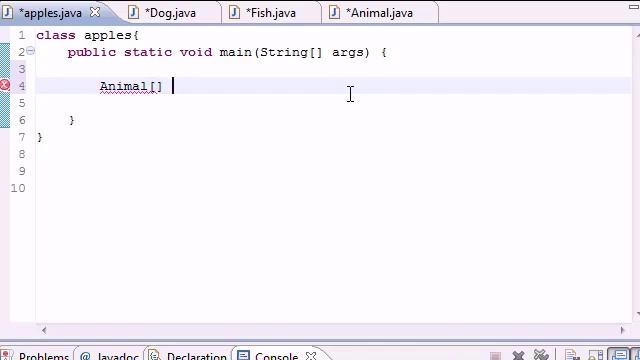Toggle Scroll Lock in Console toolbar
This screenshot has height=360, width=640.
596,356
